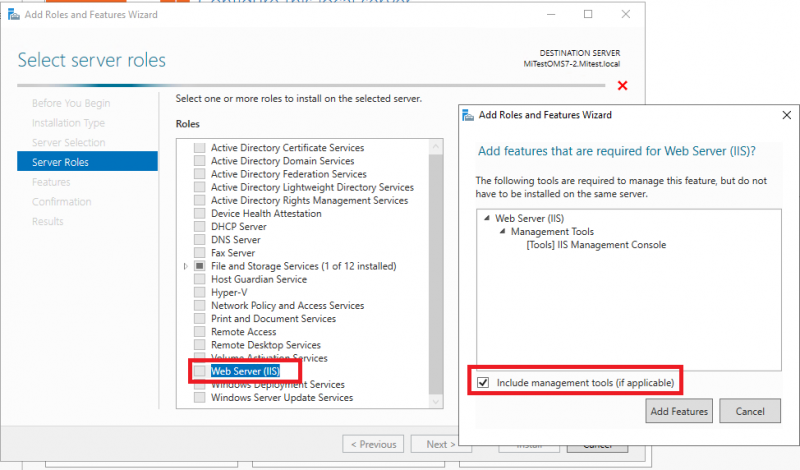The width and height of the screenshot is (800, 470).
Task: Collapse Management Tools tree node
Action: (x=503, y=231)
